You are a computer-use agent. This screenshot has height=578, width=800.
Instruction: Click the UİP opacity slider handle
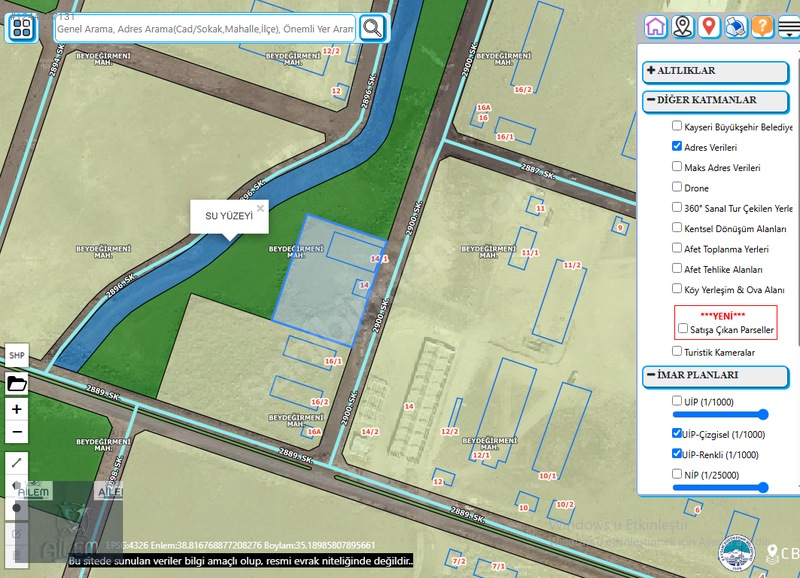click(x=763, y=414)
